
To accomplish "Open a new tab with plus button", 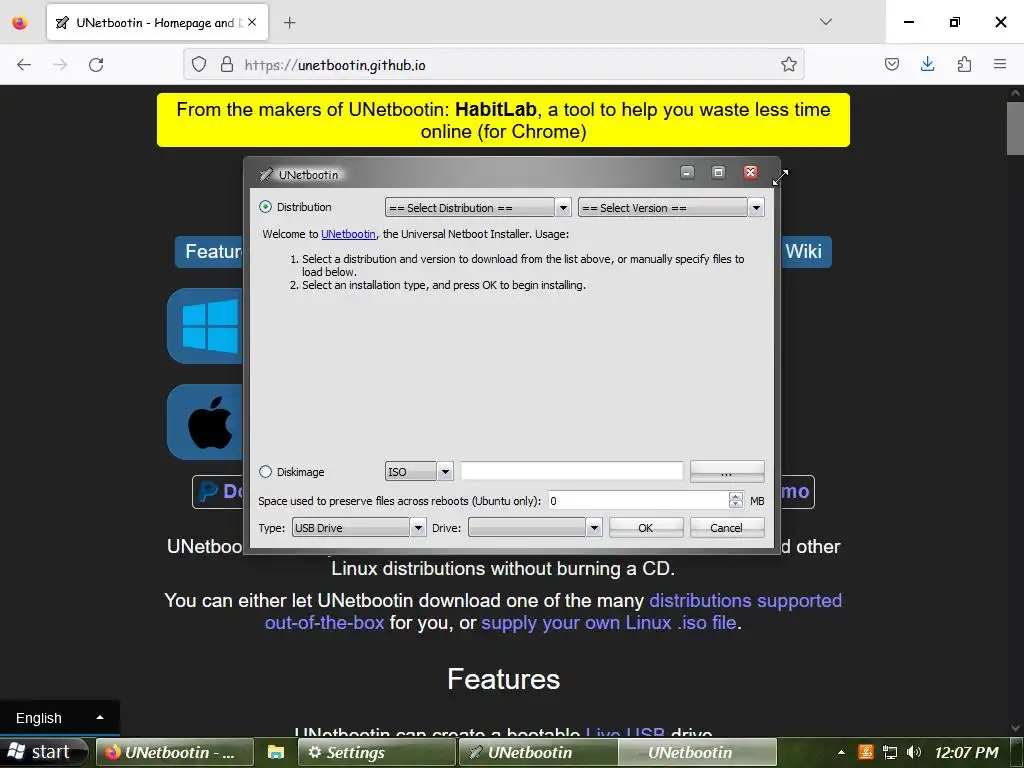I will [289, 23].
